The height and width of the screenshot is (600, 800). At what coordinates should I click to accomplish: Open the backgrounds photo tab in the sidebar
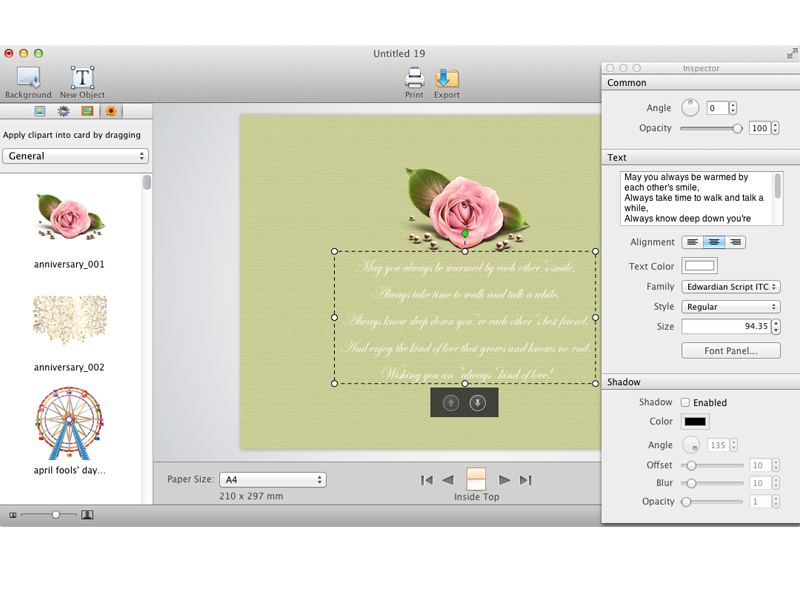coord(39,112)
